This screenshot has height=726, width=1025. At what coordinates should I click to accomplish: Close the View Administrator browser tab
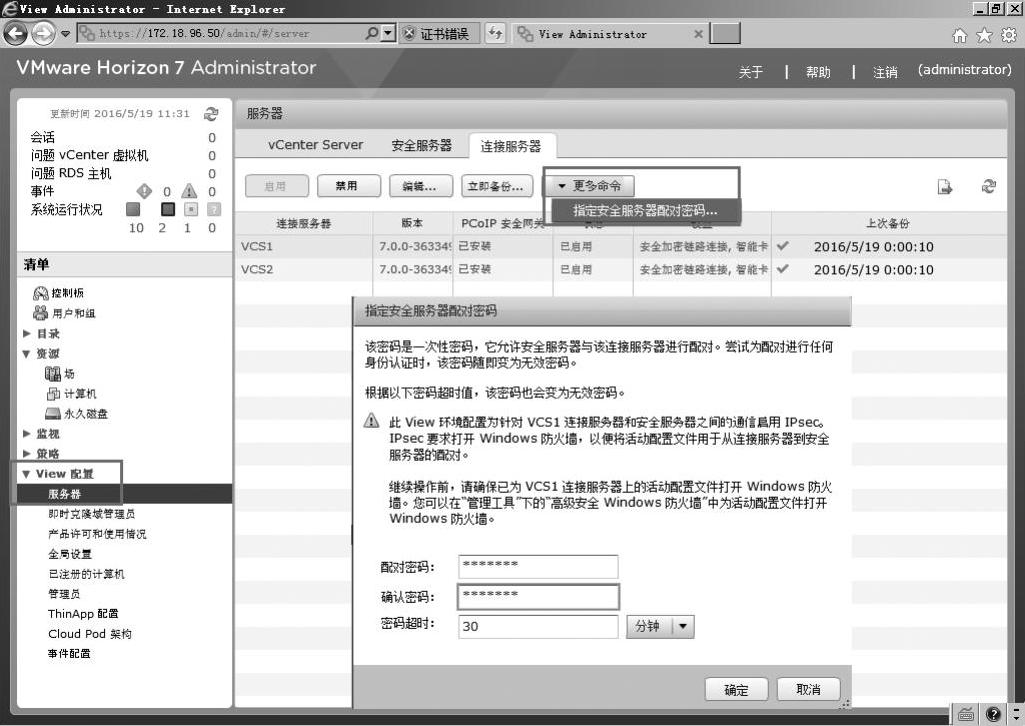(698, 34)
